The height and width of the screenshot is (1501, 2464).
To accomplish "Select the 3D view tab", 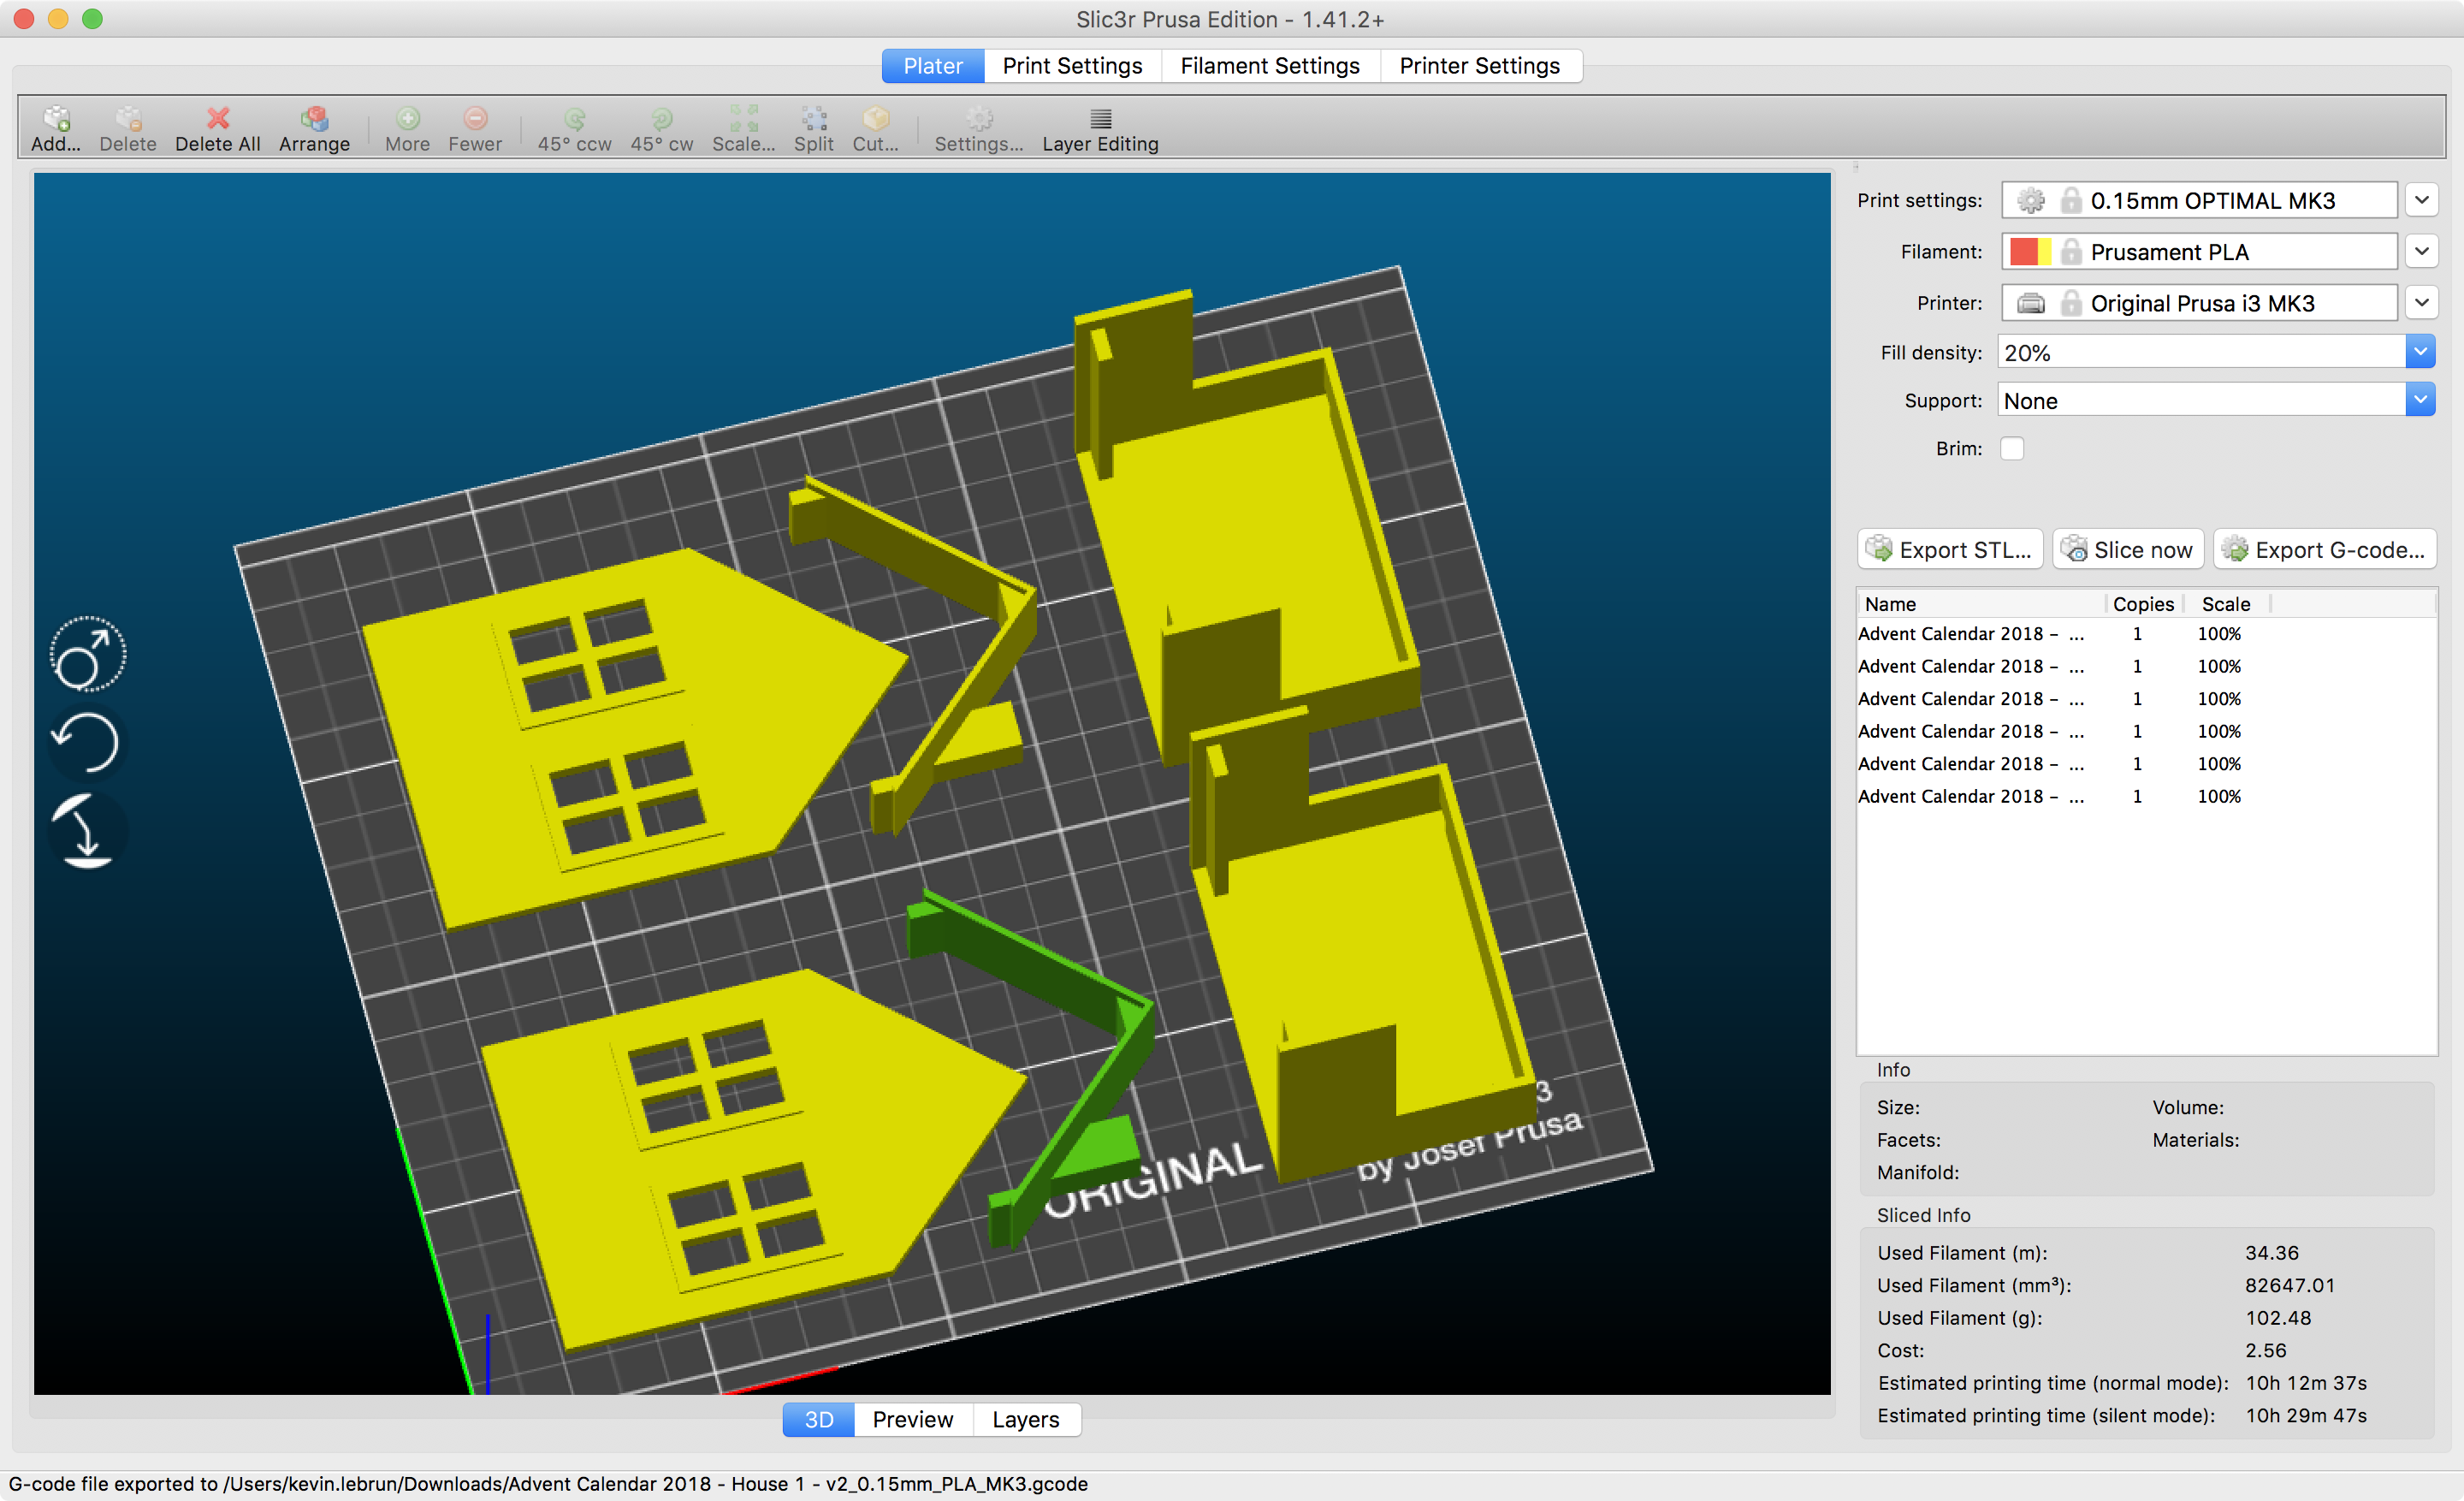I will pos(818,1419).
